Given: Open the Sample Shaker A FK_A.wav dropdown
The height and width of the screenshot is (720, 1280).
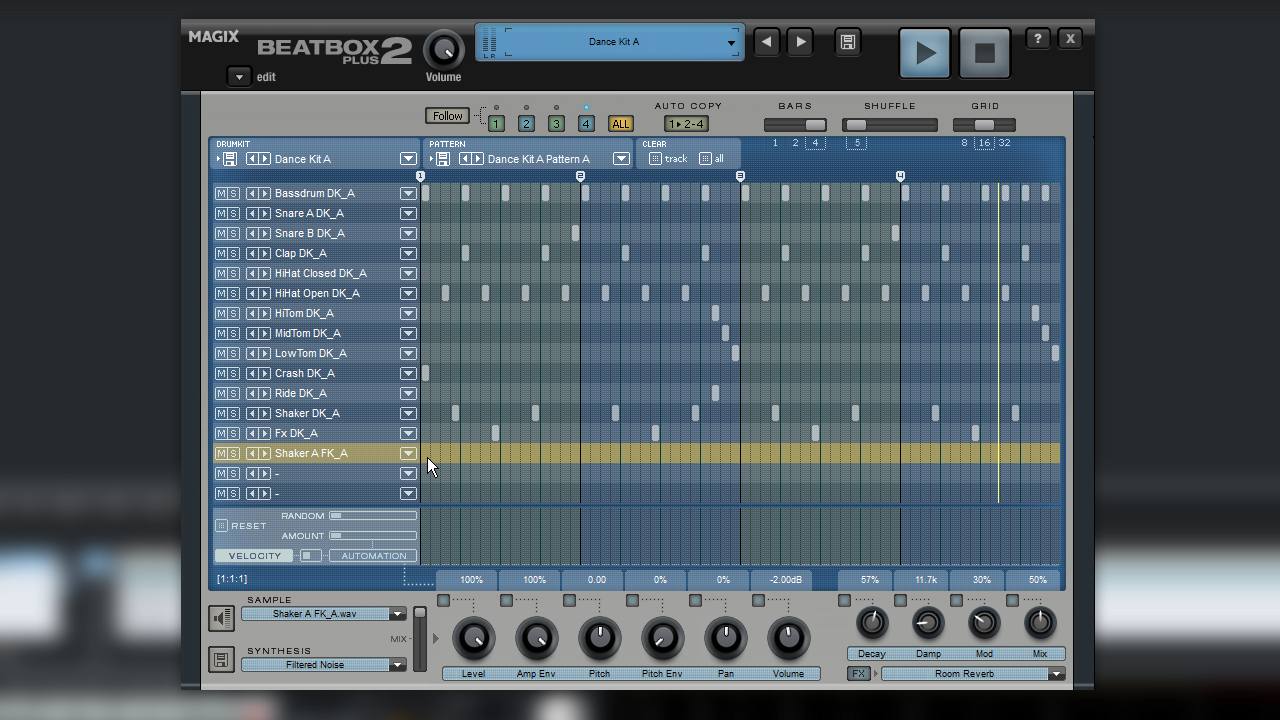Looking at the screenshot, I should [397, 614].
